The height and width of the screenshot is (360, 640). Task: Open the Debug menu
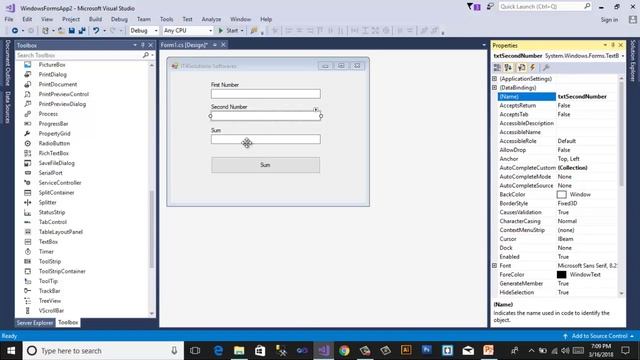119,19
